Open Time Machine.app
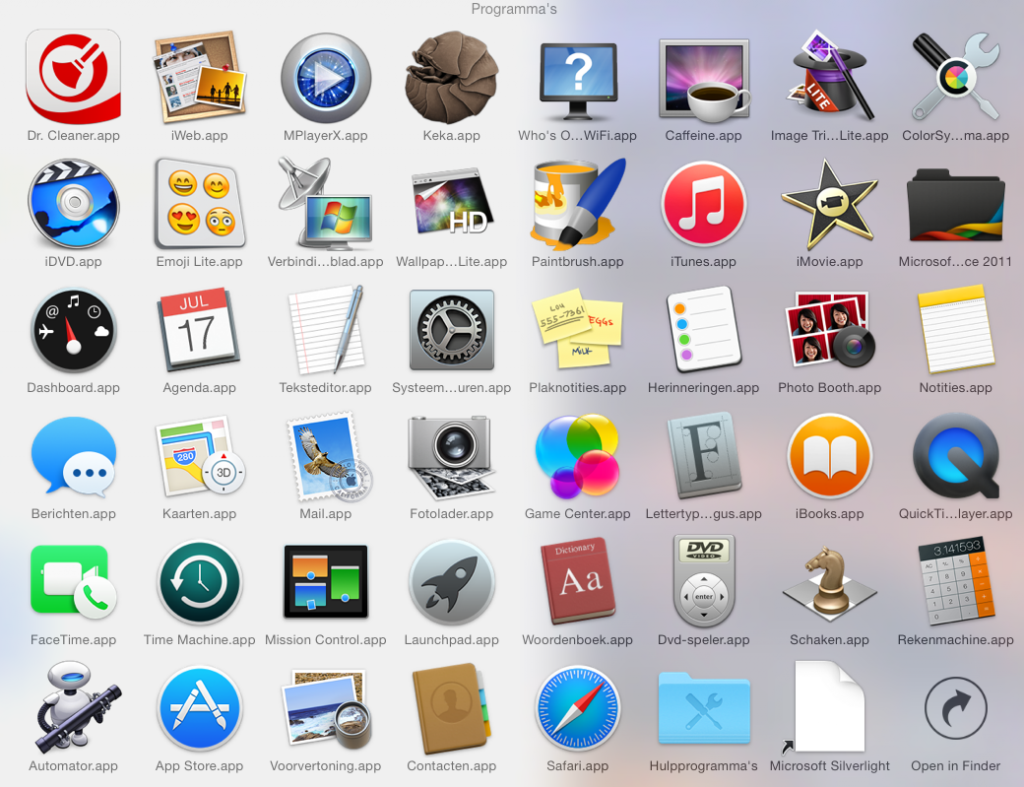Screen dimensions: 1024x787 tap(199, 583)
